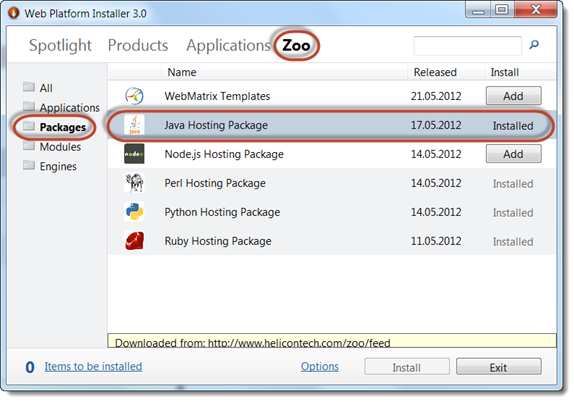Click the disabled Install button
This screenshot has height=402, width=574.
407,367
